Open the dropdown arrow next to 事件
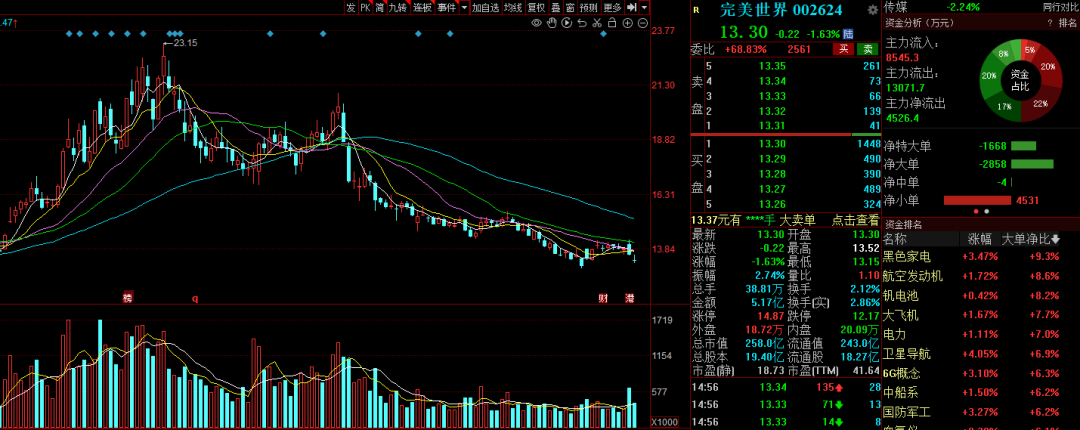The height and width of the screenshot is (430, 1080). click(464, 8)
